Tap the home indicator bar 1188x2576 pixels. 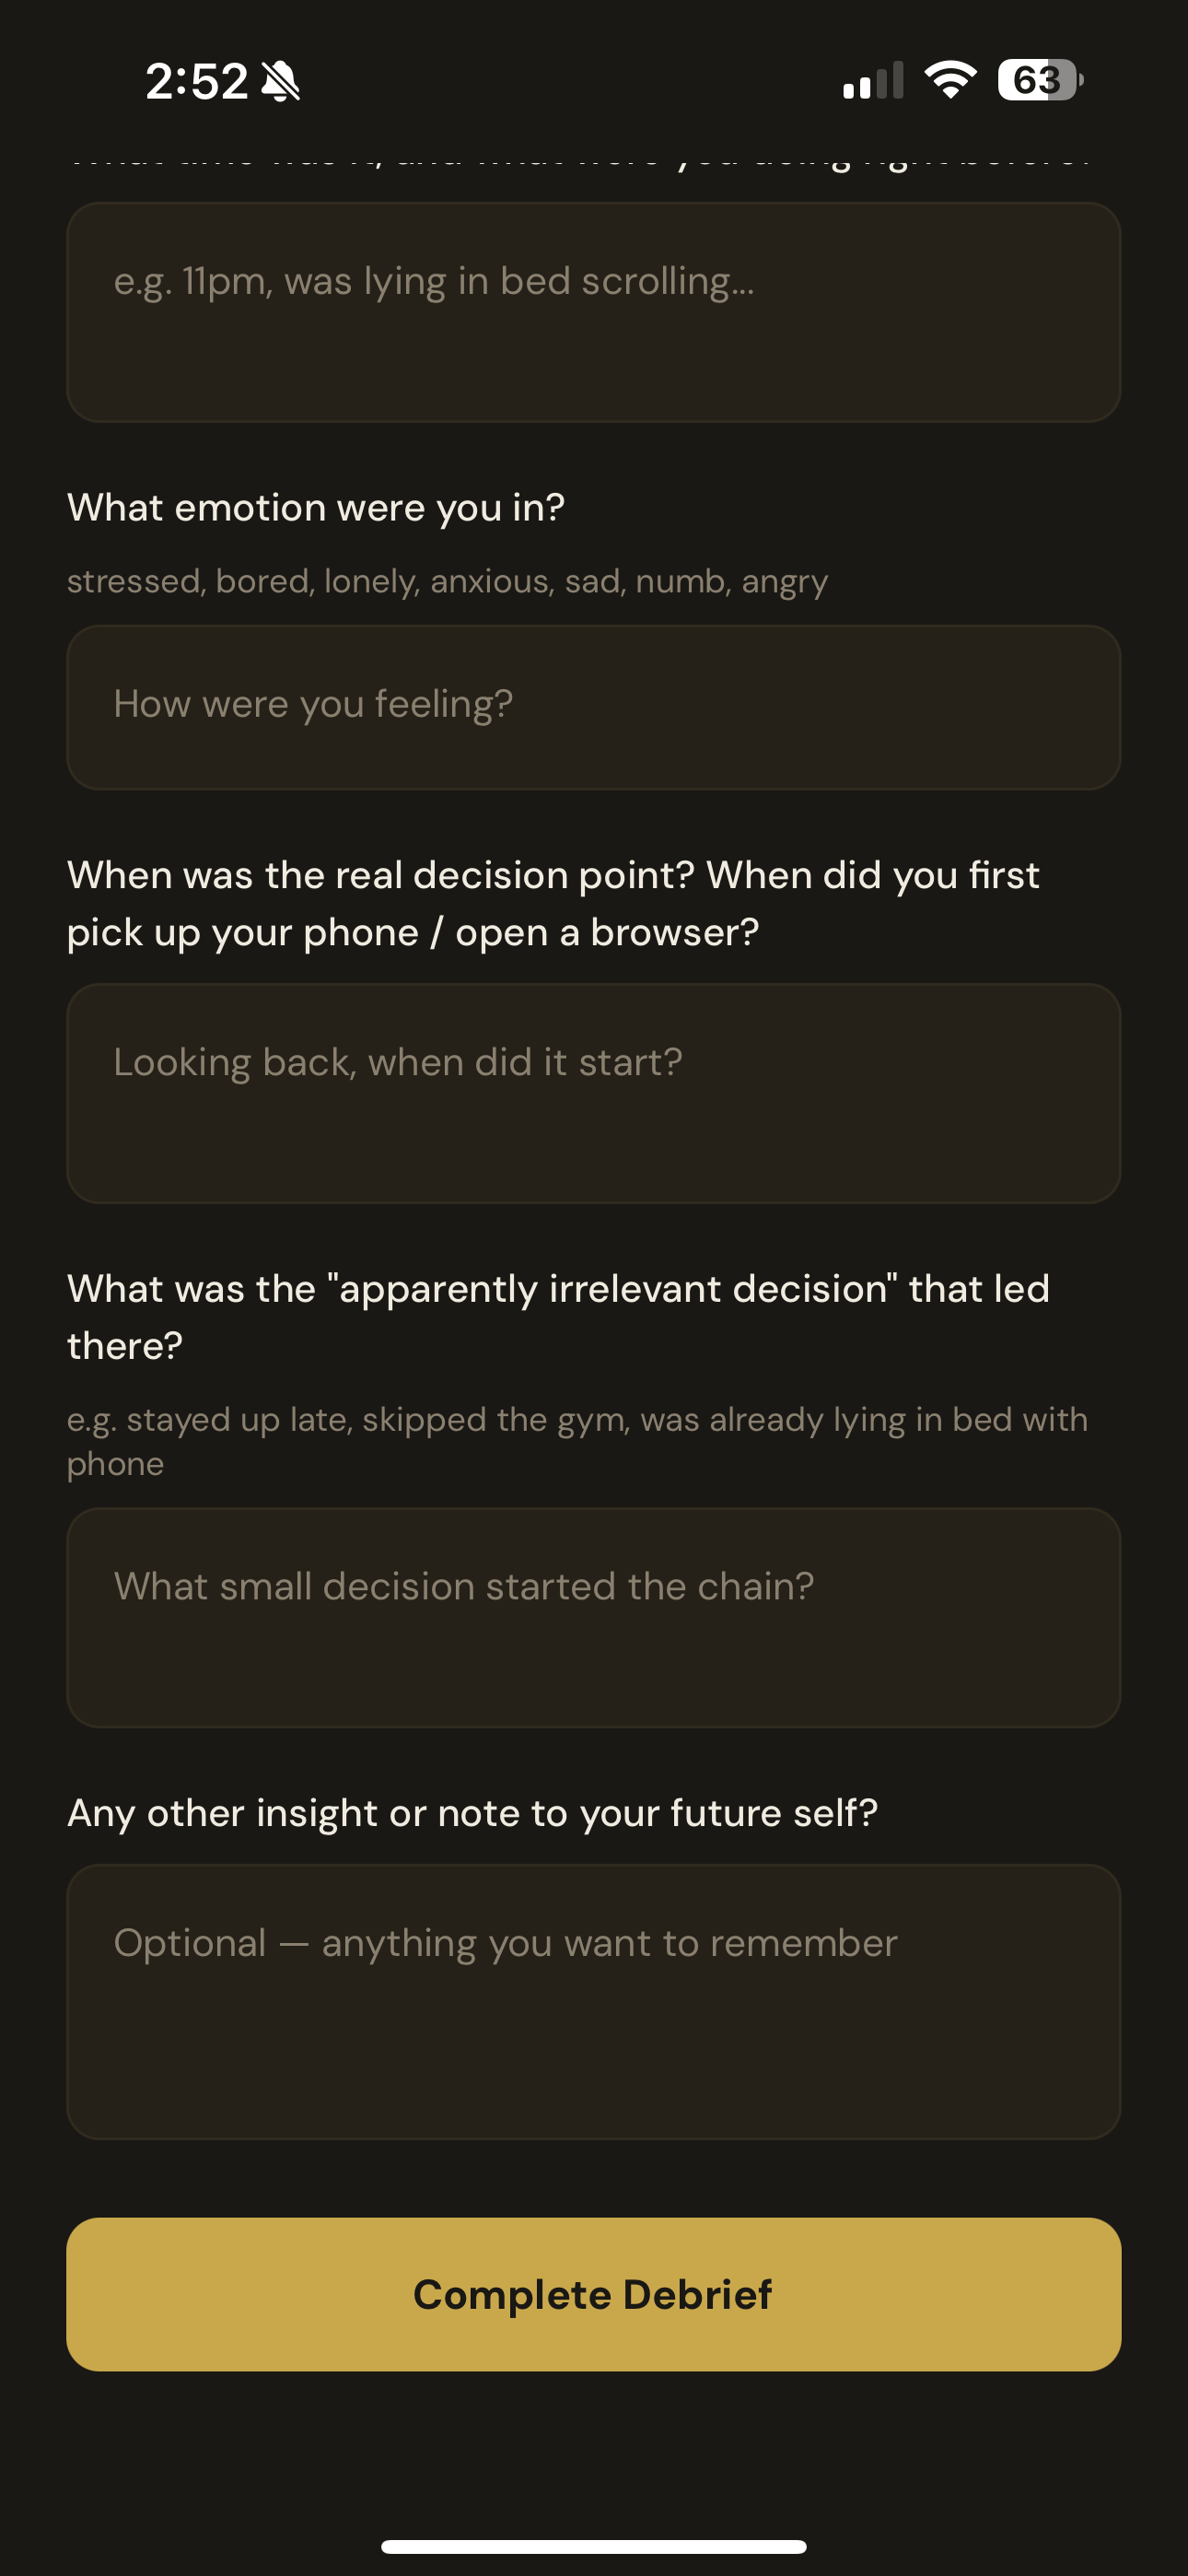594,2546
